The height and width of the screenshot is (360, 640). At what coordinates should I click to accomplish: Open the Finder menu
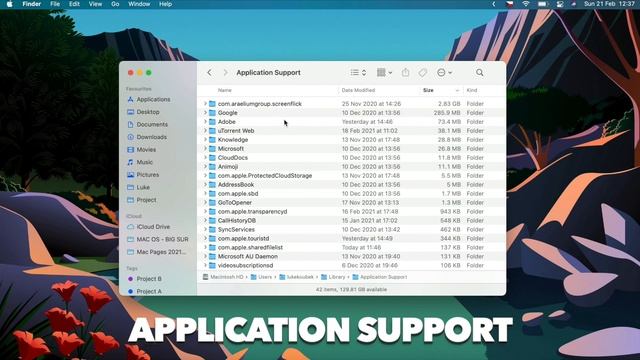coord(31,4)
